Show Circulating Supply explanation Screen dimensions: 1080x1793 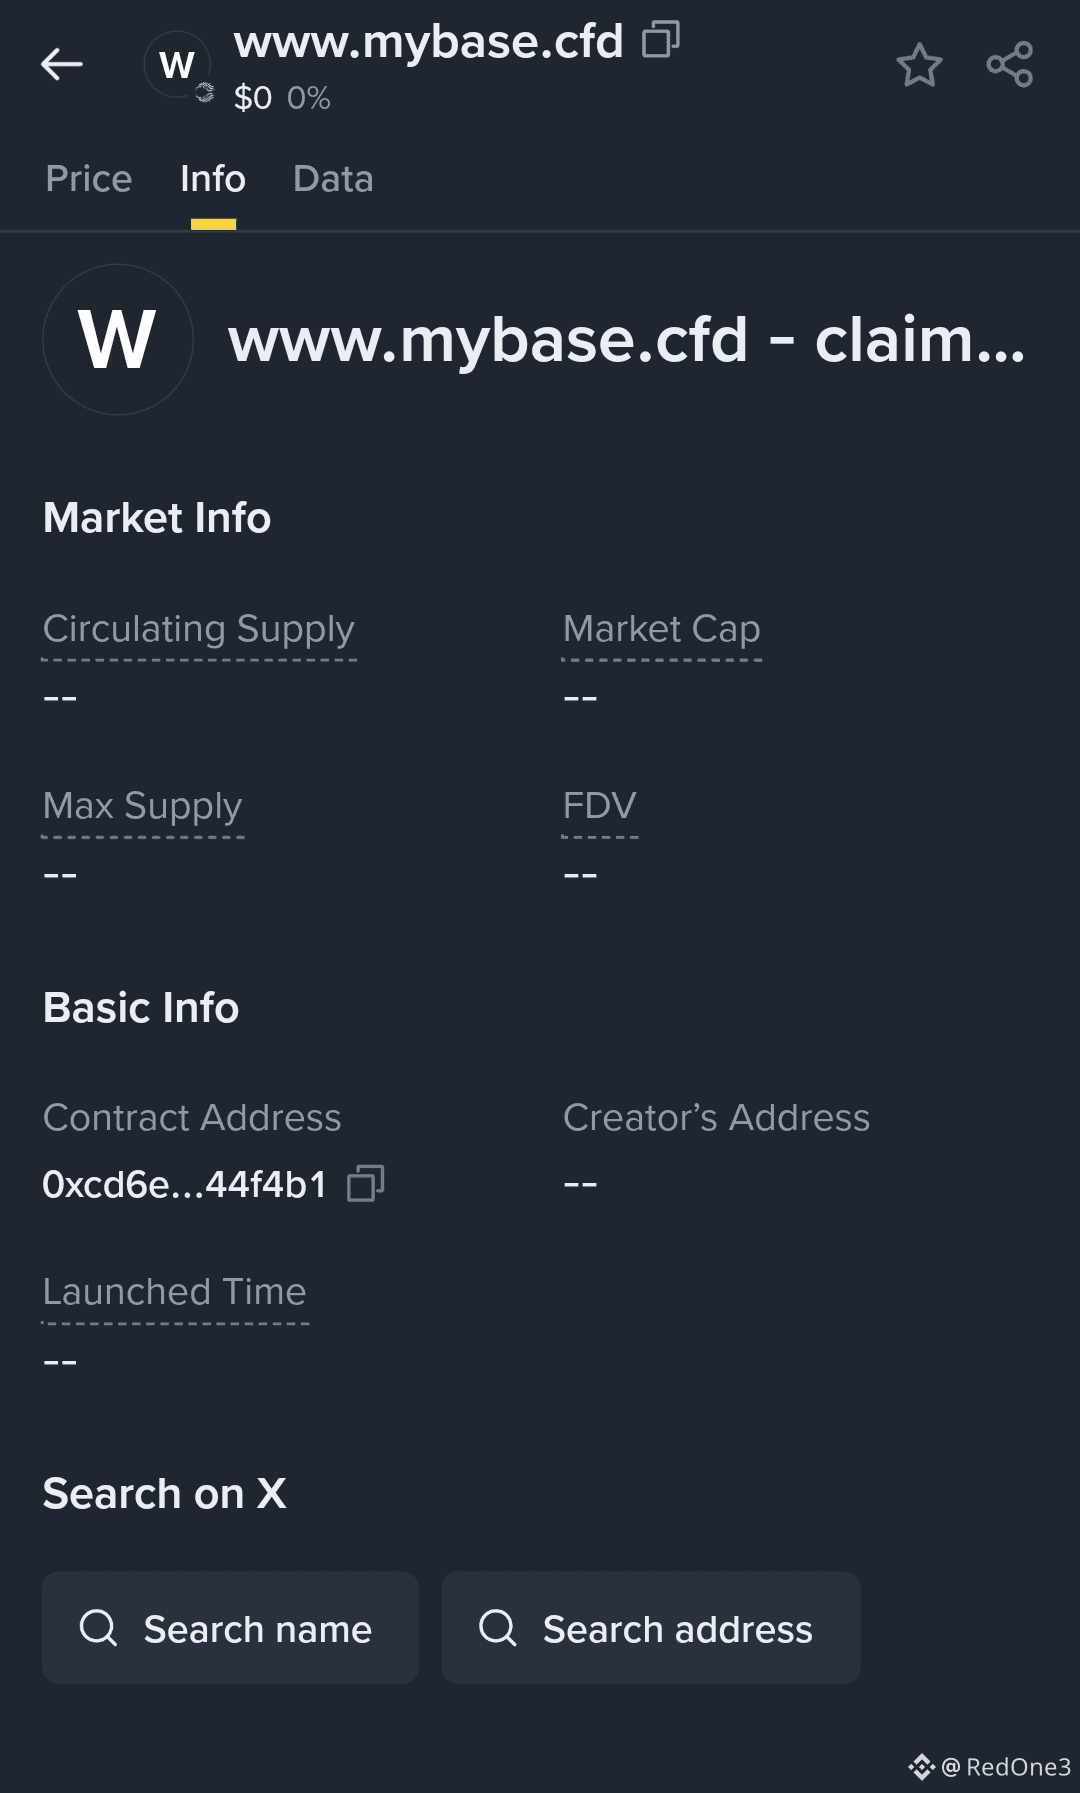coord(199,629)
